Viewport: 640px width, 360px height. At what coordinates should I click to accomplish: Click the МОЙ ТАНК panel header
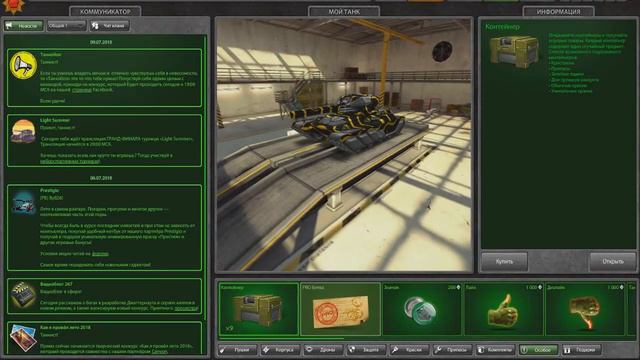pos(344,11)
